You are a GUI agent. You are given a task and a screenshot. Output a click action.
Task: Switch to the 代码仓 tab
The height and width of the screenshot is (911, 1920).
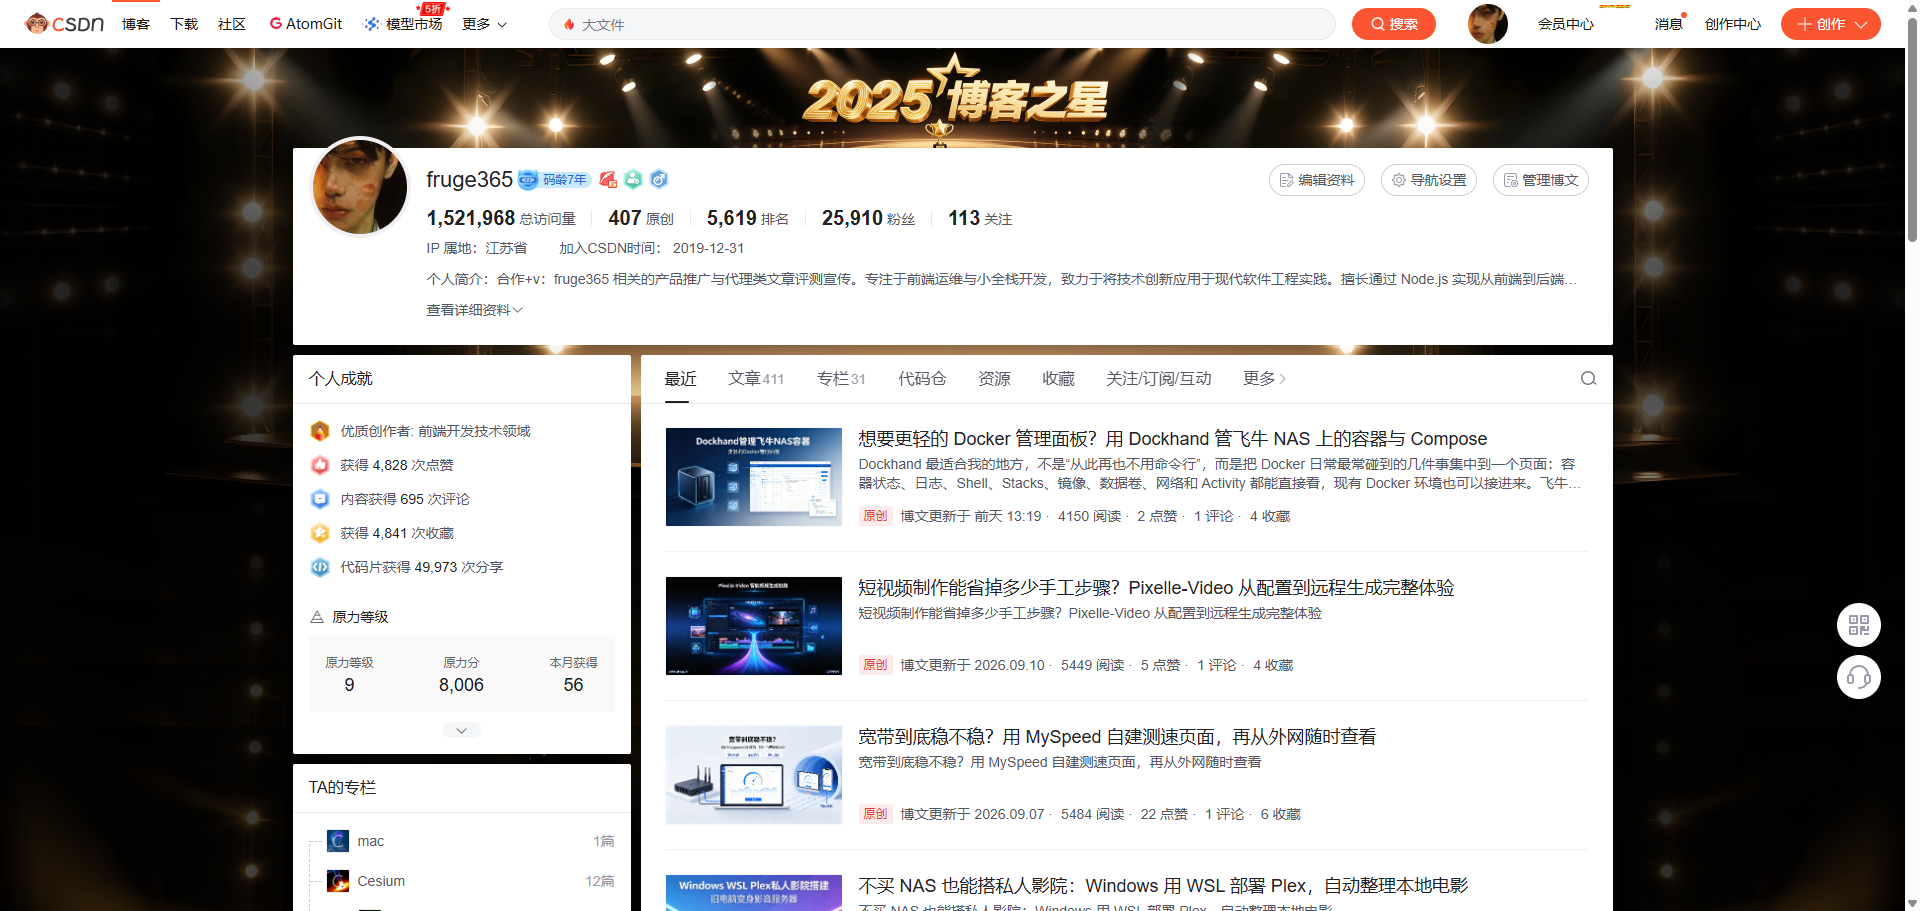coord(922,378)
